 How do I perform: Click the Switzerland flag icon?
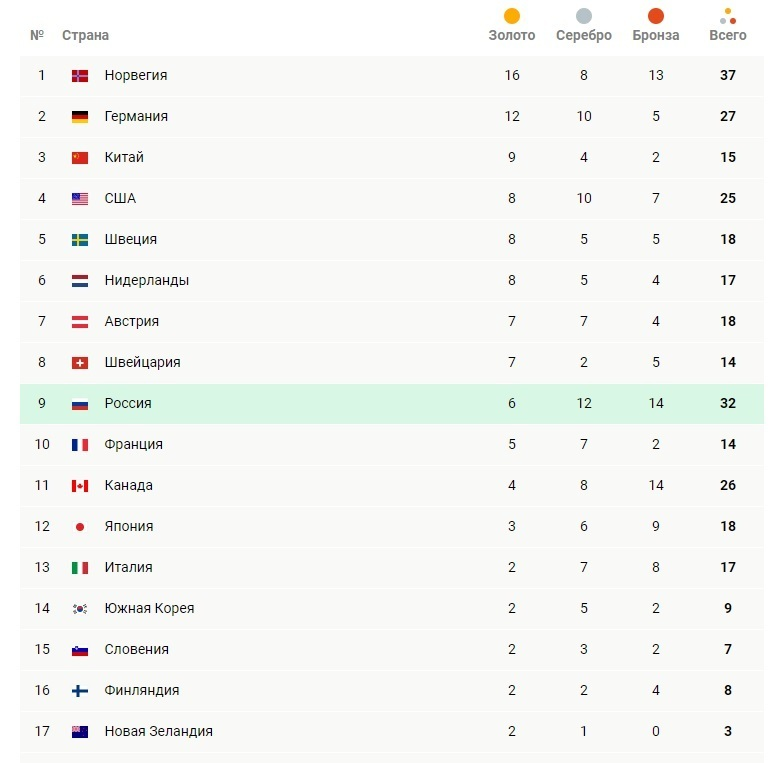(x=80, y=363)
